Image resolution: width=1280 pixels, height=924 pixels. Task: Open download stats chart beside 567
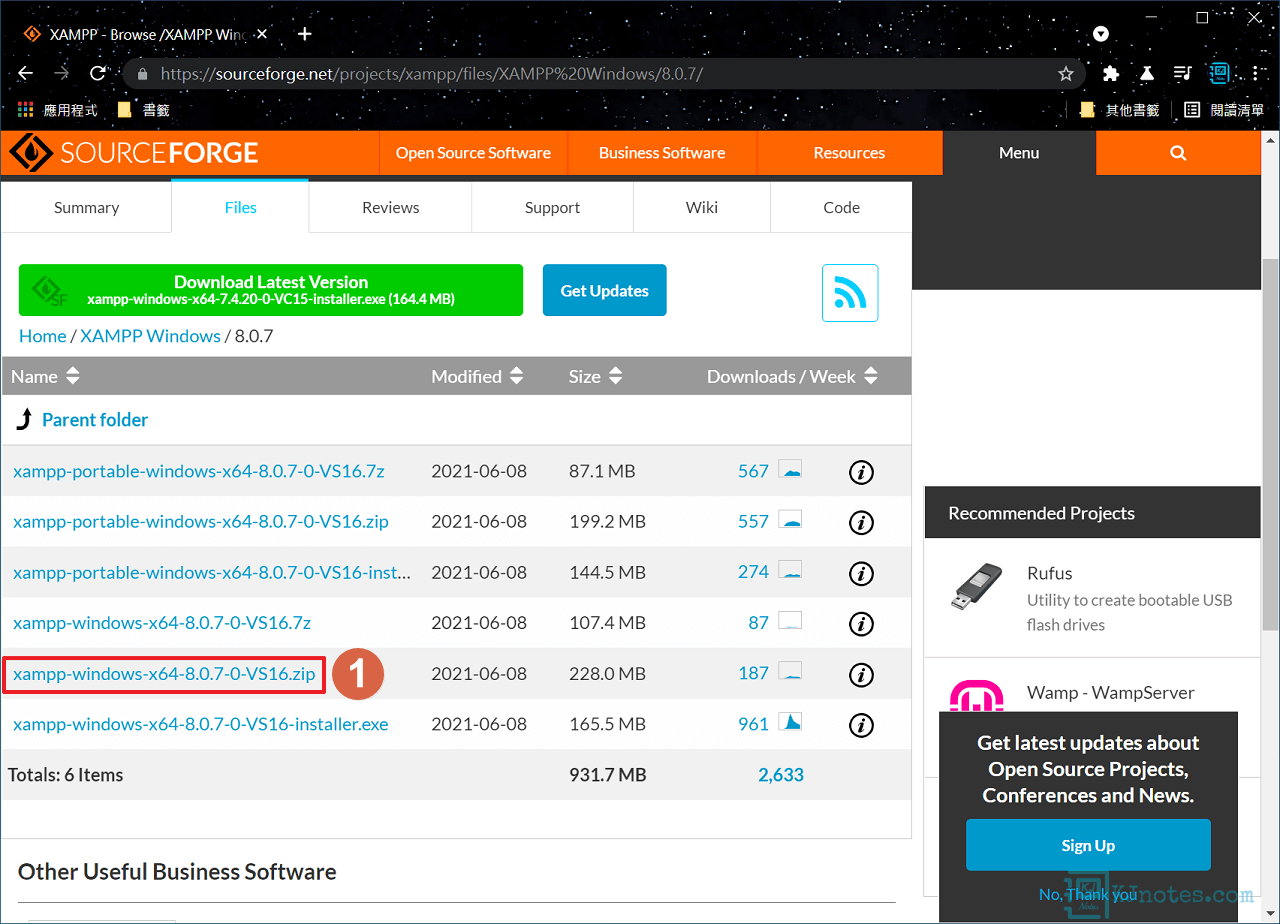(790, 470)
